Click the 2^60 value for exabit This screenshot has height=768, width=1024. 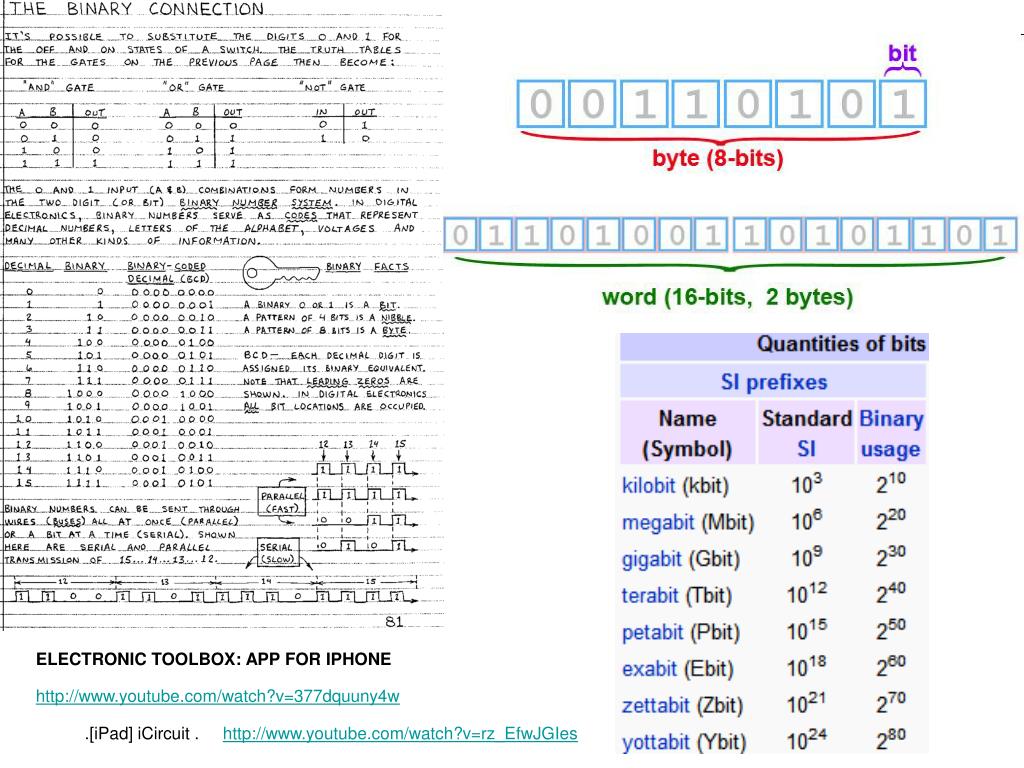891,665
